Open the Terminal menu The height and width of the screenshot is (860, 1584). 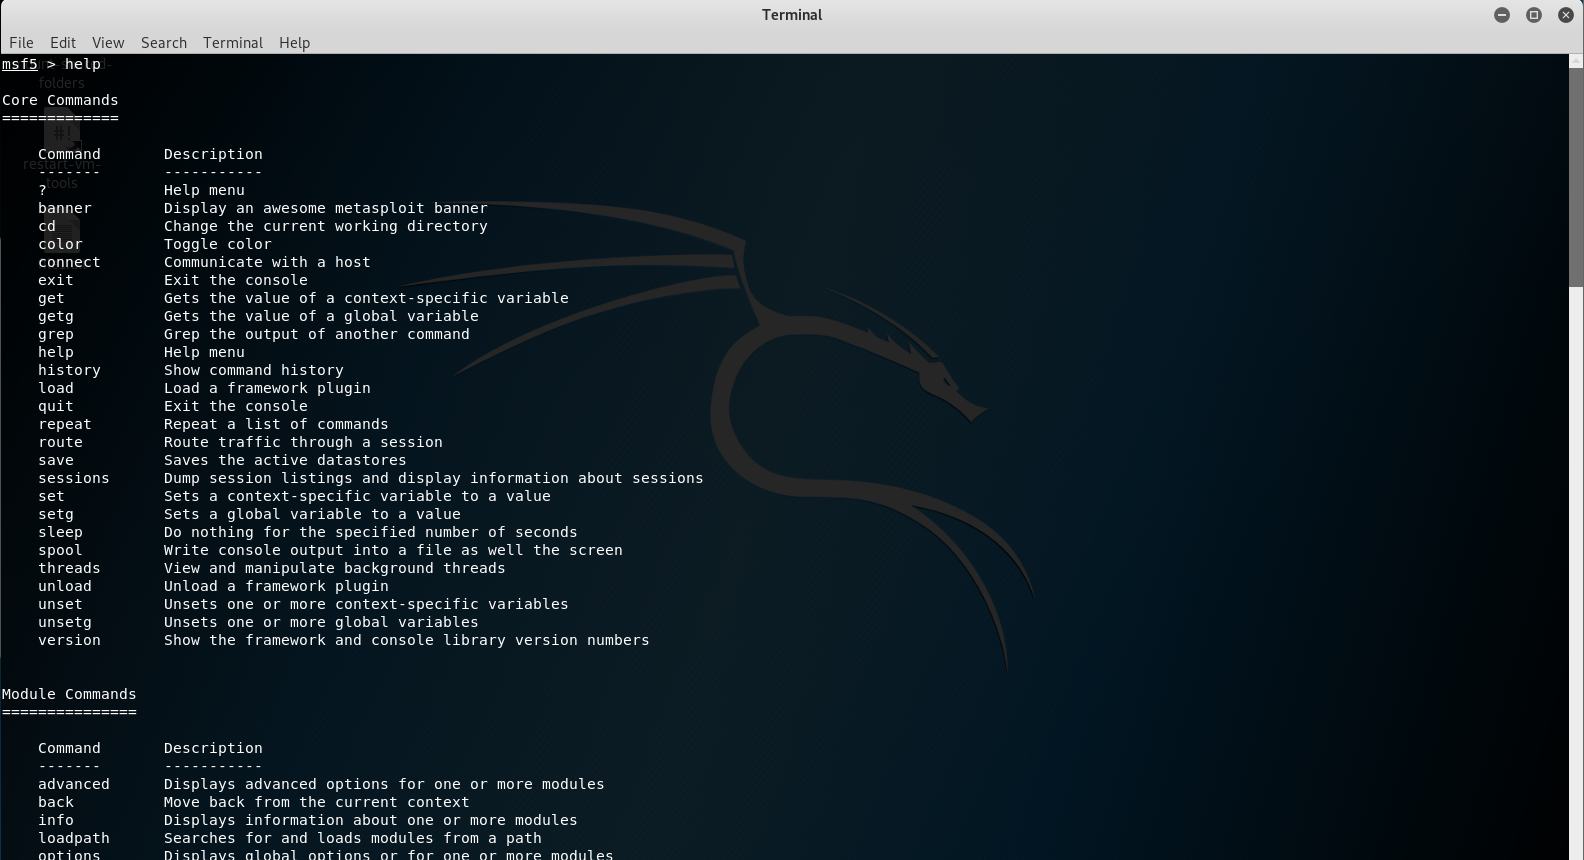(x=233, y=42)
